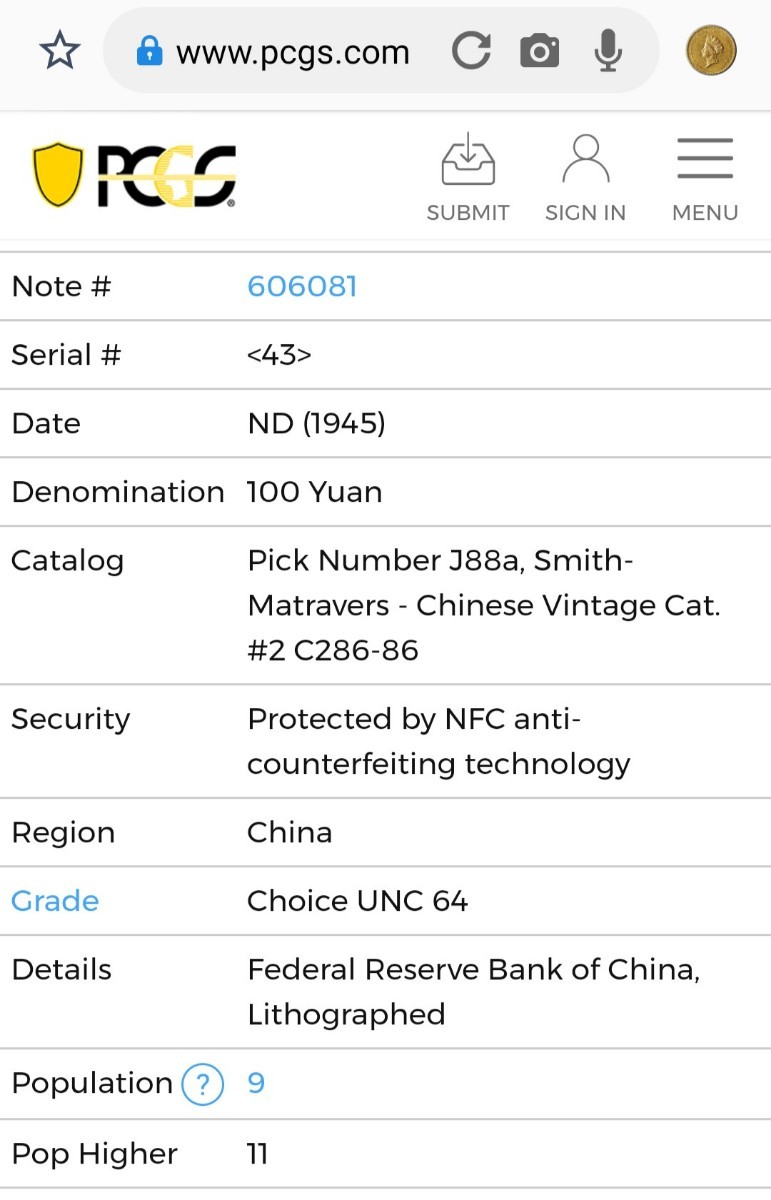Tap the secure padlock icon
The image size is (771, 1200).
click(149, 51)
